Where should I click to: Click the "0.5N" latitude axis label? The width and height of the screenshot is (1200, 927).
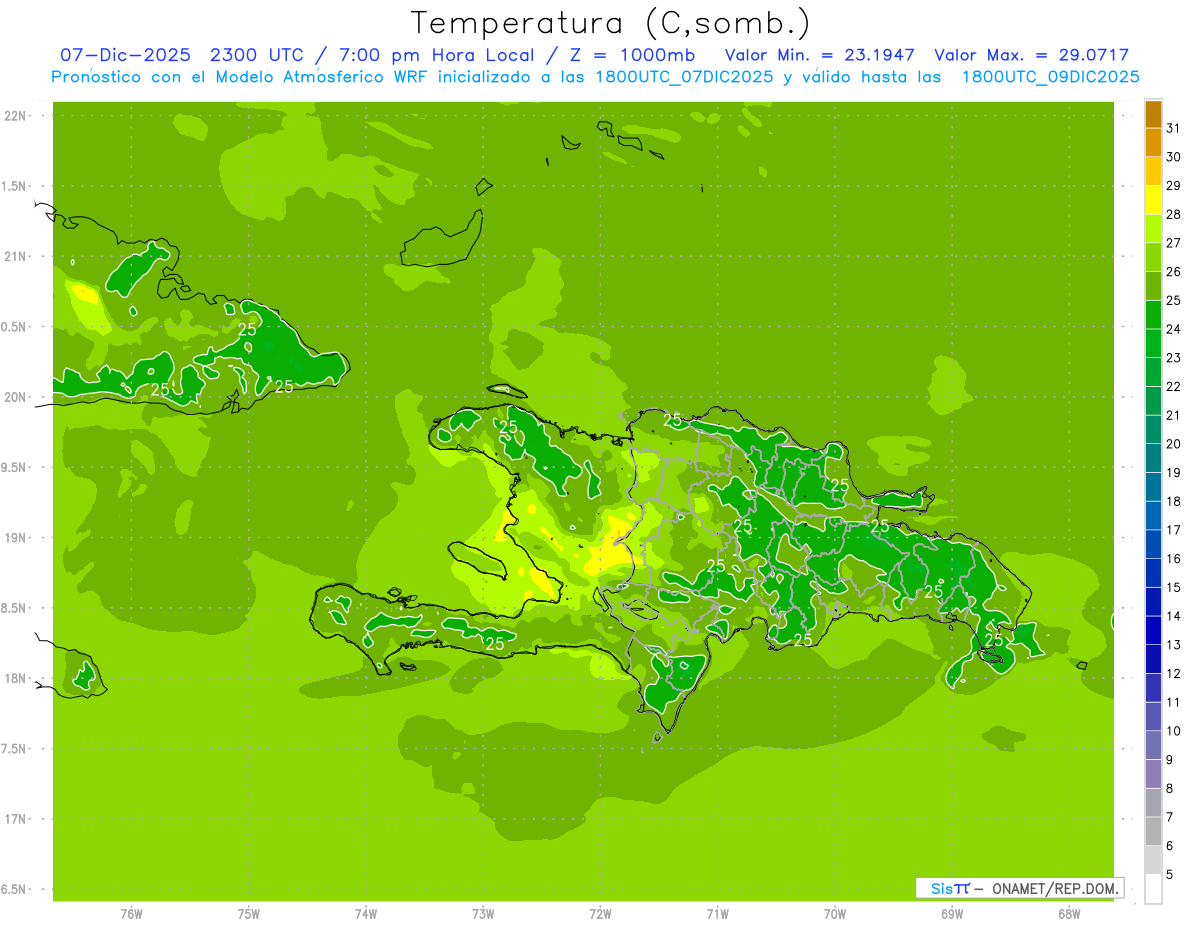[15, 327]
